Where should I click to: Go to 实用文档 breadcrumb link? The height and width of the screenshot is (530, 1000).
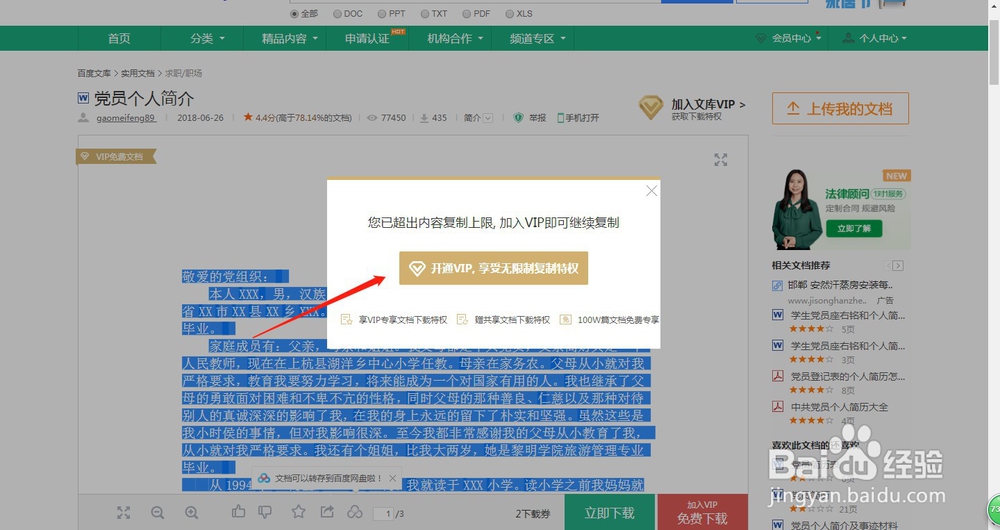138,73
